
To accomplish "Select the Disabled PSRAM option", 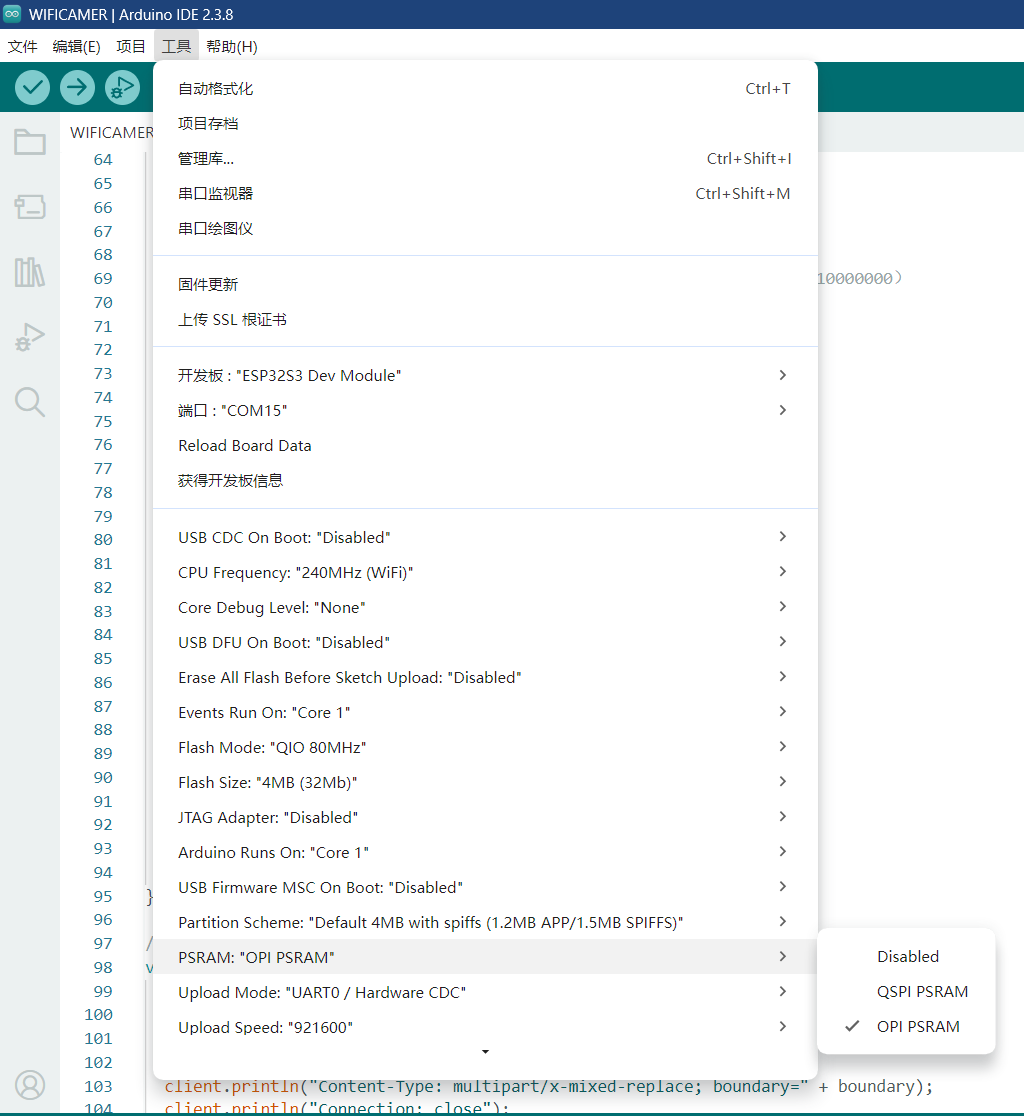I will [907, 957].
